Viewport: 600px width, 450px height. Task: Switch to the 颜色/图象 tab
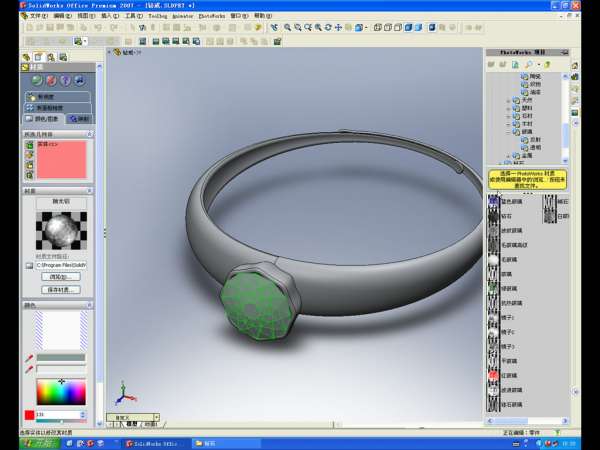click(x=41, y=118)
